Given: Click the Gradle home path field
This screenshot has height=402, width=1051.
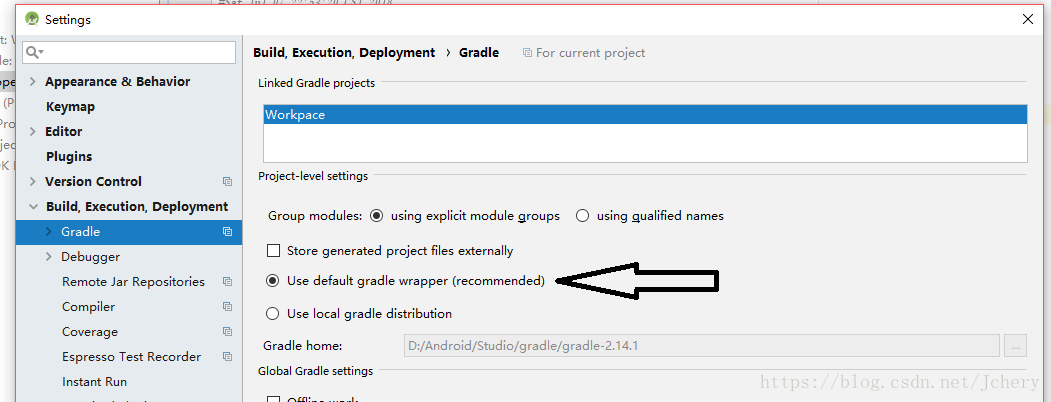Looking at the screenshot, I should pos(701,346).
